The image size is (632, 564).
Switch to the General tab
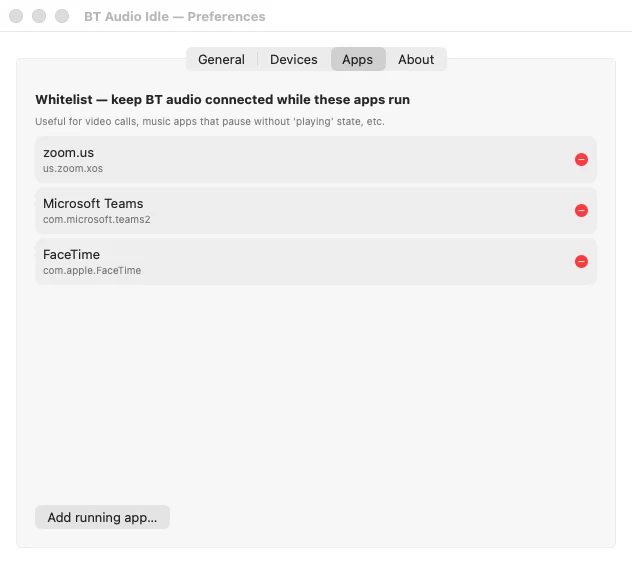click(221, 59)
